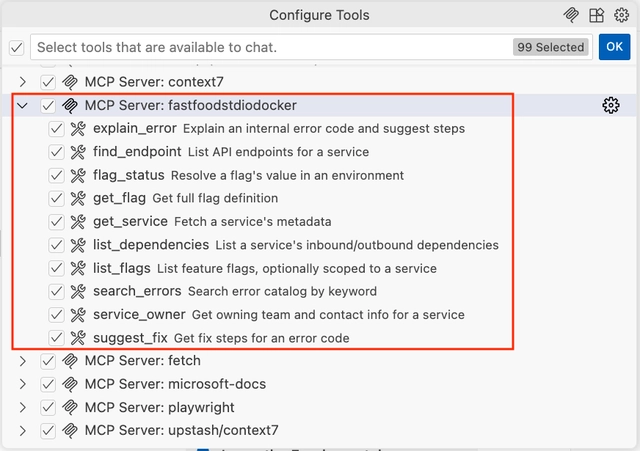Expand the MCP Server: fetch node

(x=24, y=361)
